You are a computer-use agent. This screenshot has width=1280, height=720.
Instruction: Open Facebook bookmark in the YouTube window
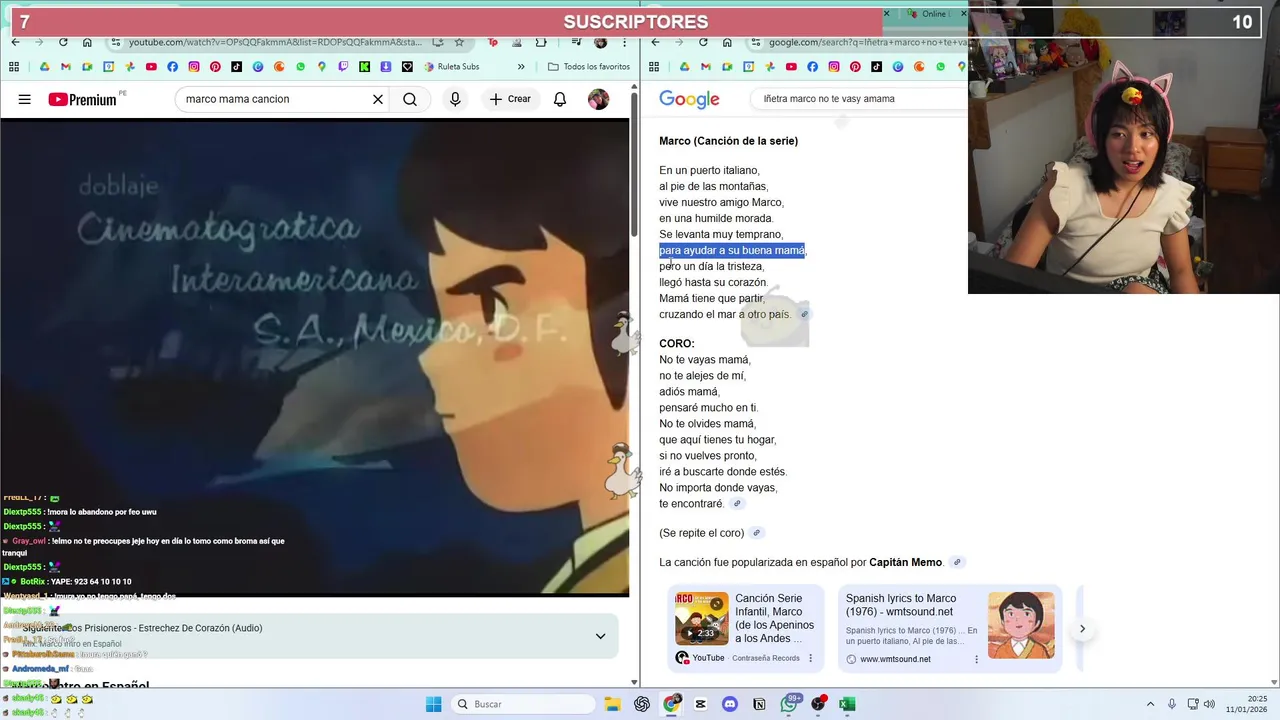(x=172, y=67)
